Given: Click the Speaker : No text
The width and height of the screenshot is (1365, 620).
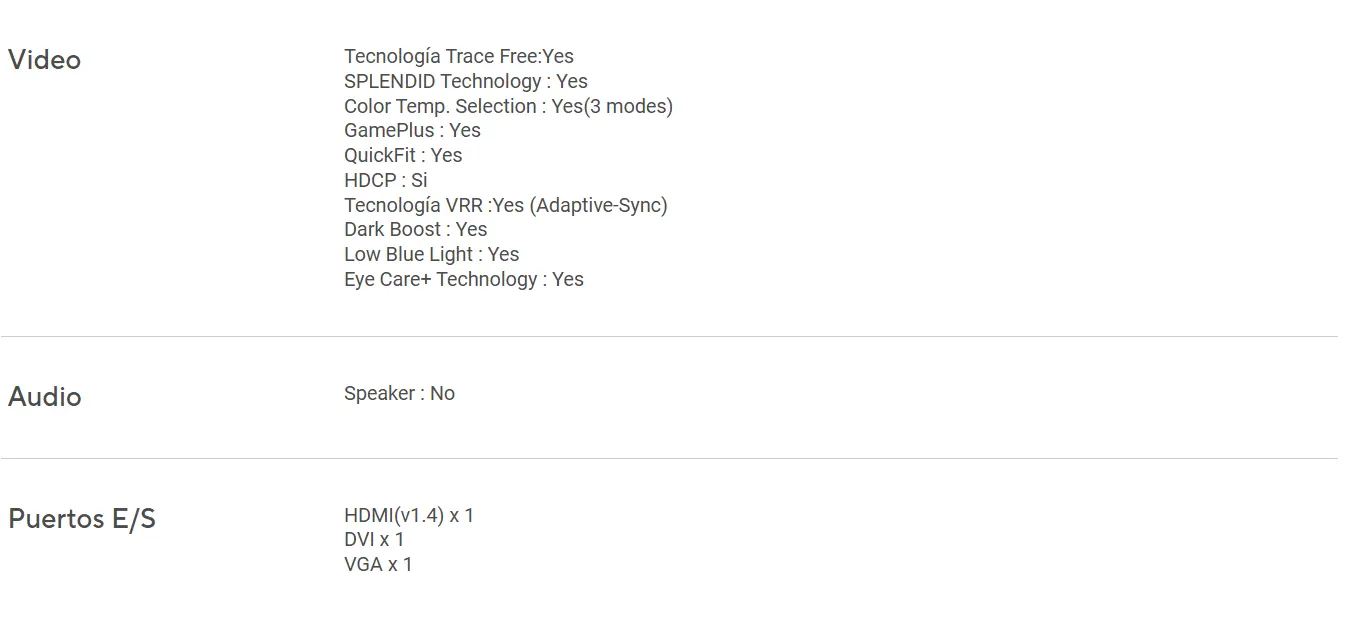Looking at the screenshot, I should [399, 394].
